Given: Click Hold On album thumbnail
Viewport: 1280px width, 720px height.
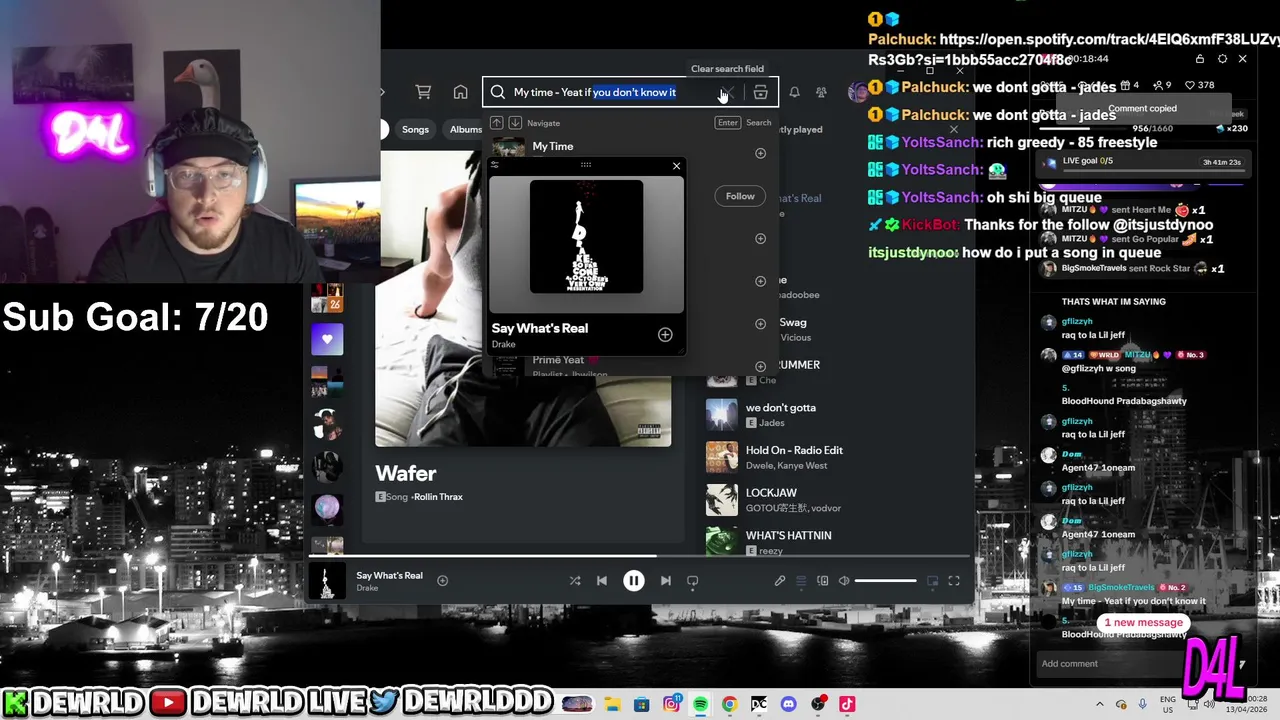Looking at the screenshot, I should pos(722,457).
